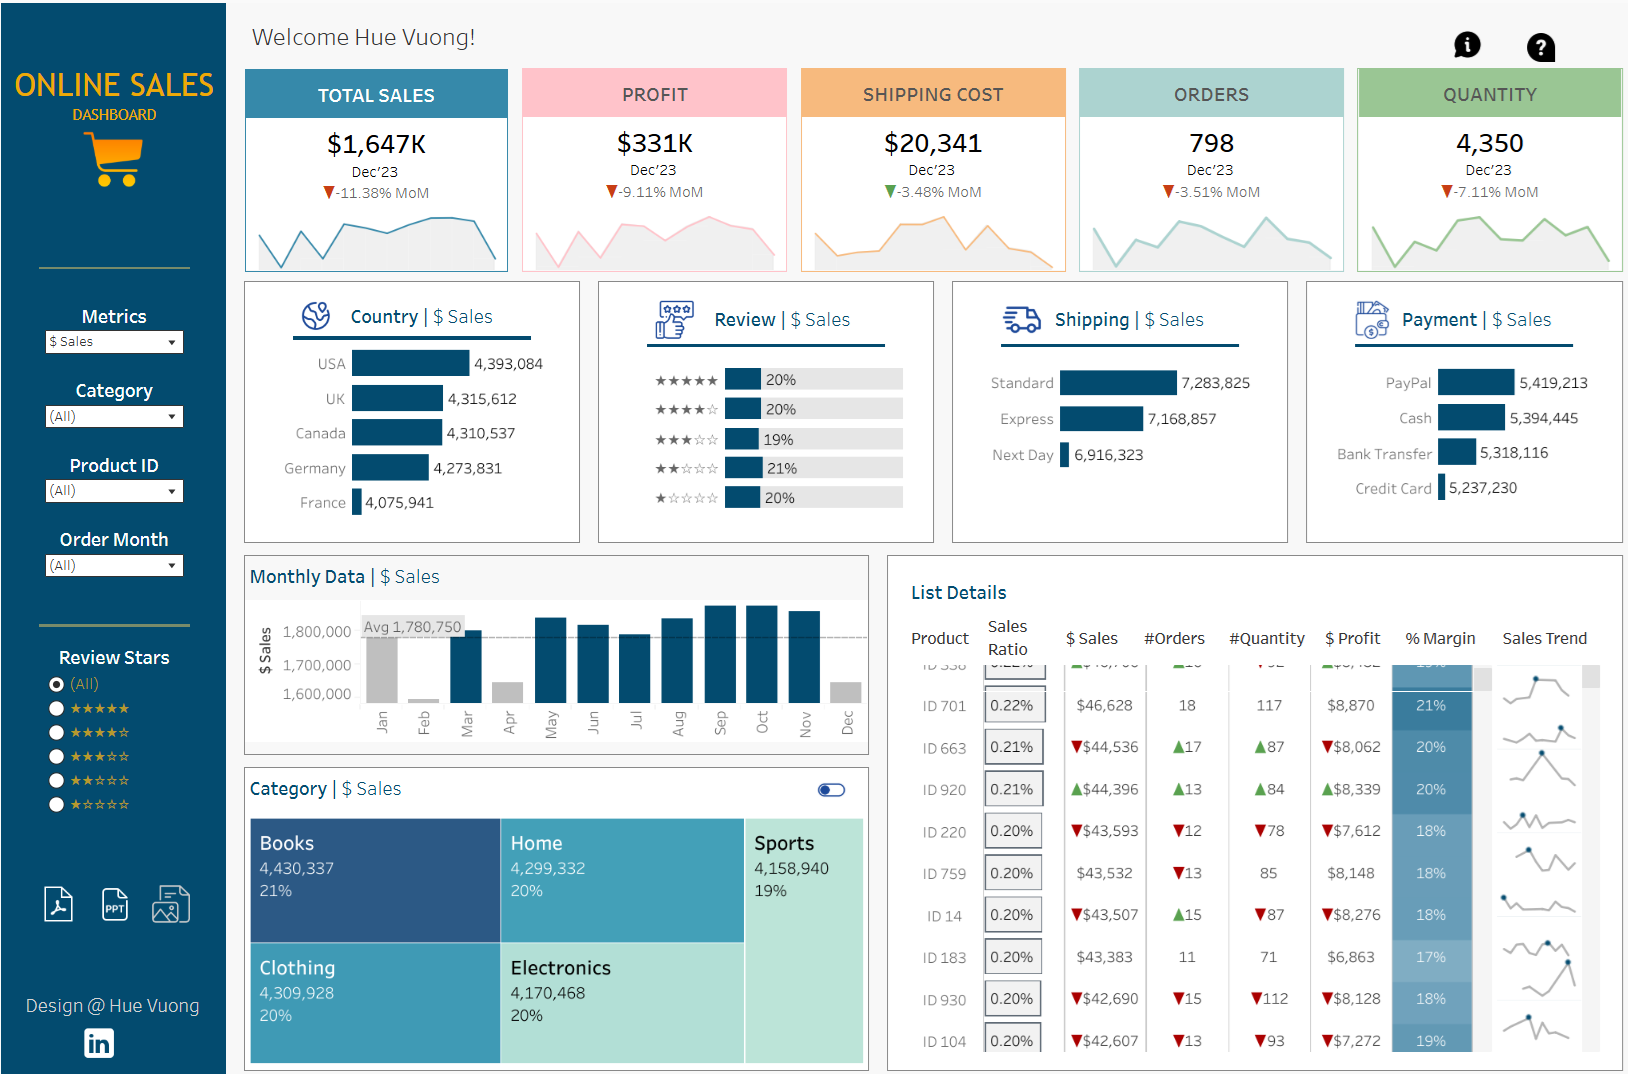1628x1074 pixels.
Task: Select the three-star review radio button
Action: point(57,756)
